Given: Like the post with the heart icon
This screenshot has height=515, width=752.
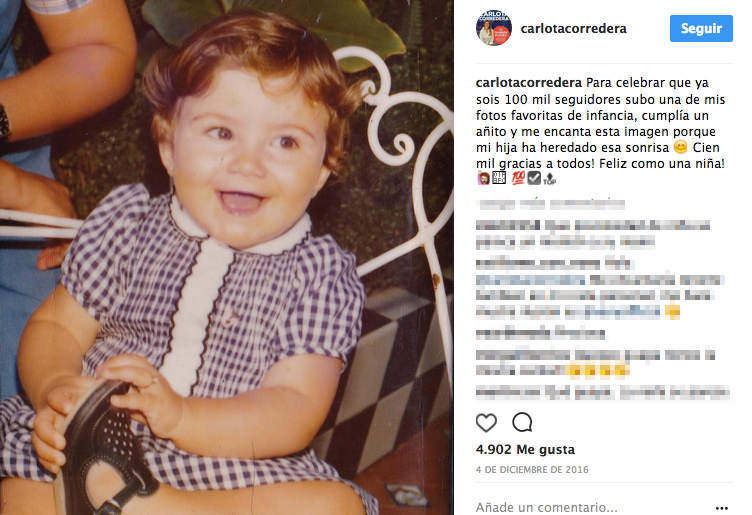Looking at the screenshot, I should (x=486, y=422).
